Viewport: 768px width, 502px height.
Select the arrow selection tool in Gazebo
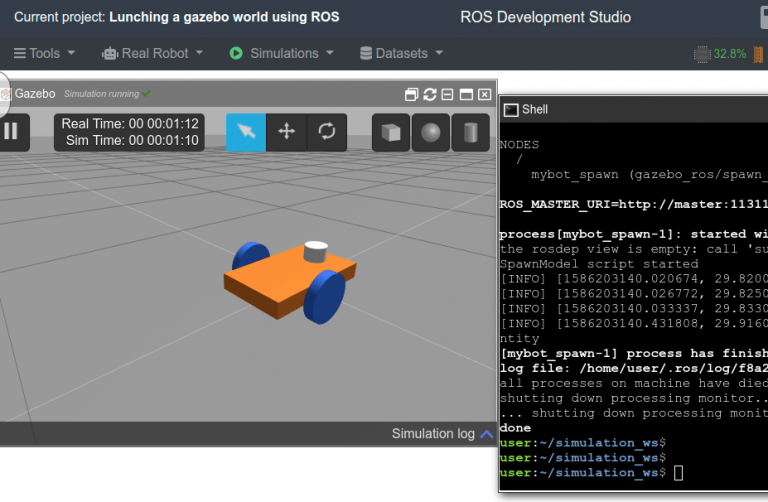pos(246,132)
